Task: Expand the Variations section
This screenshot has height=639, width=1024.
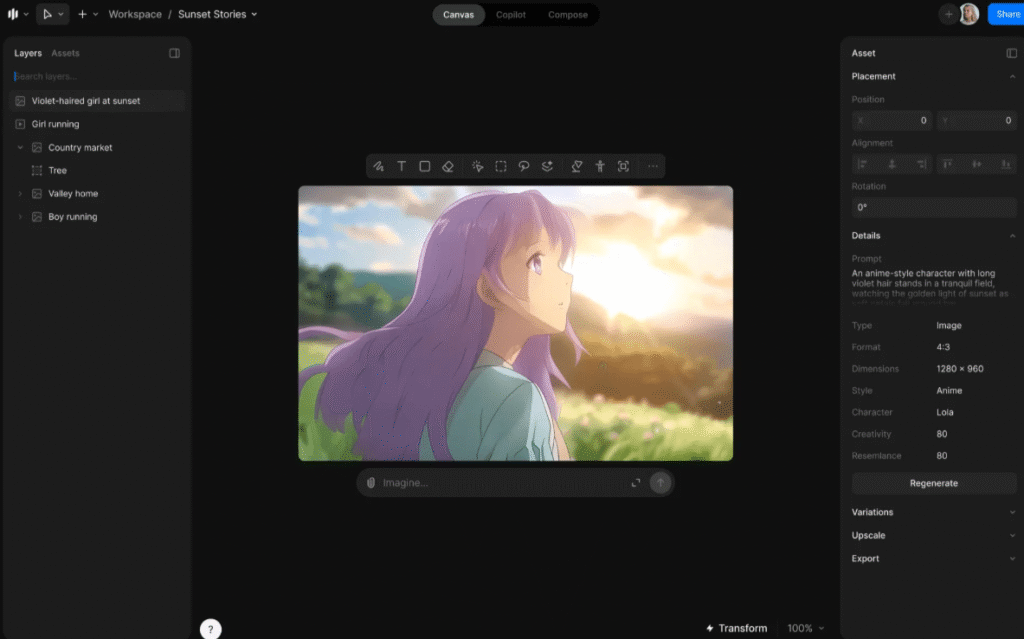Action: click(x=933, y=511)
